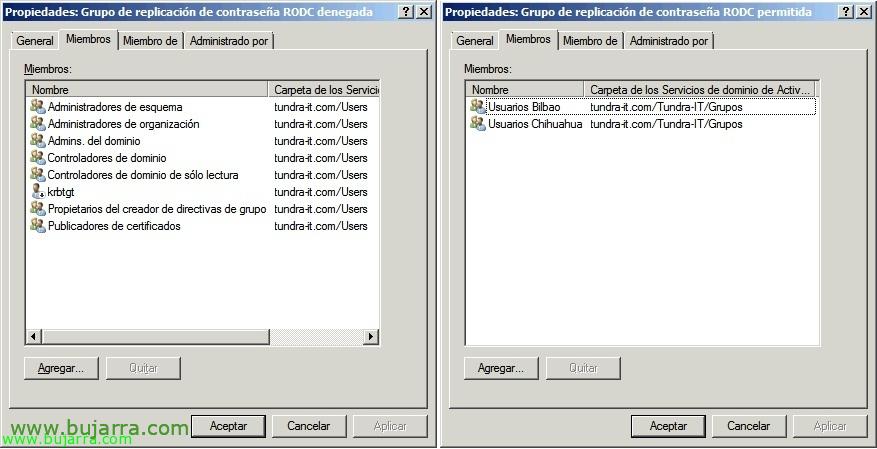Click help button in RODC denegada title bar

point(404,12)
